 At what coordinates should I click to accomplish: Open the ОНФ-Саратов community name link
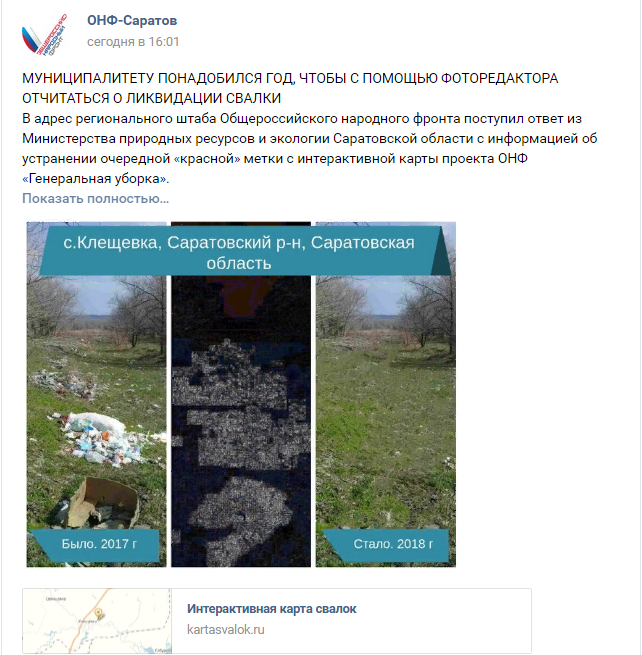[132, 20]
